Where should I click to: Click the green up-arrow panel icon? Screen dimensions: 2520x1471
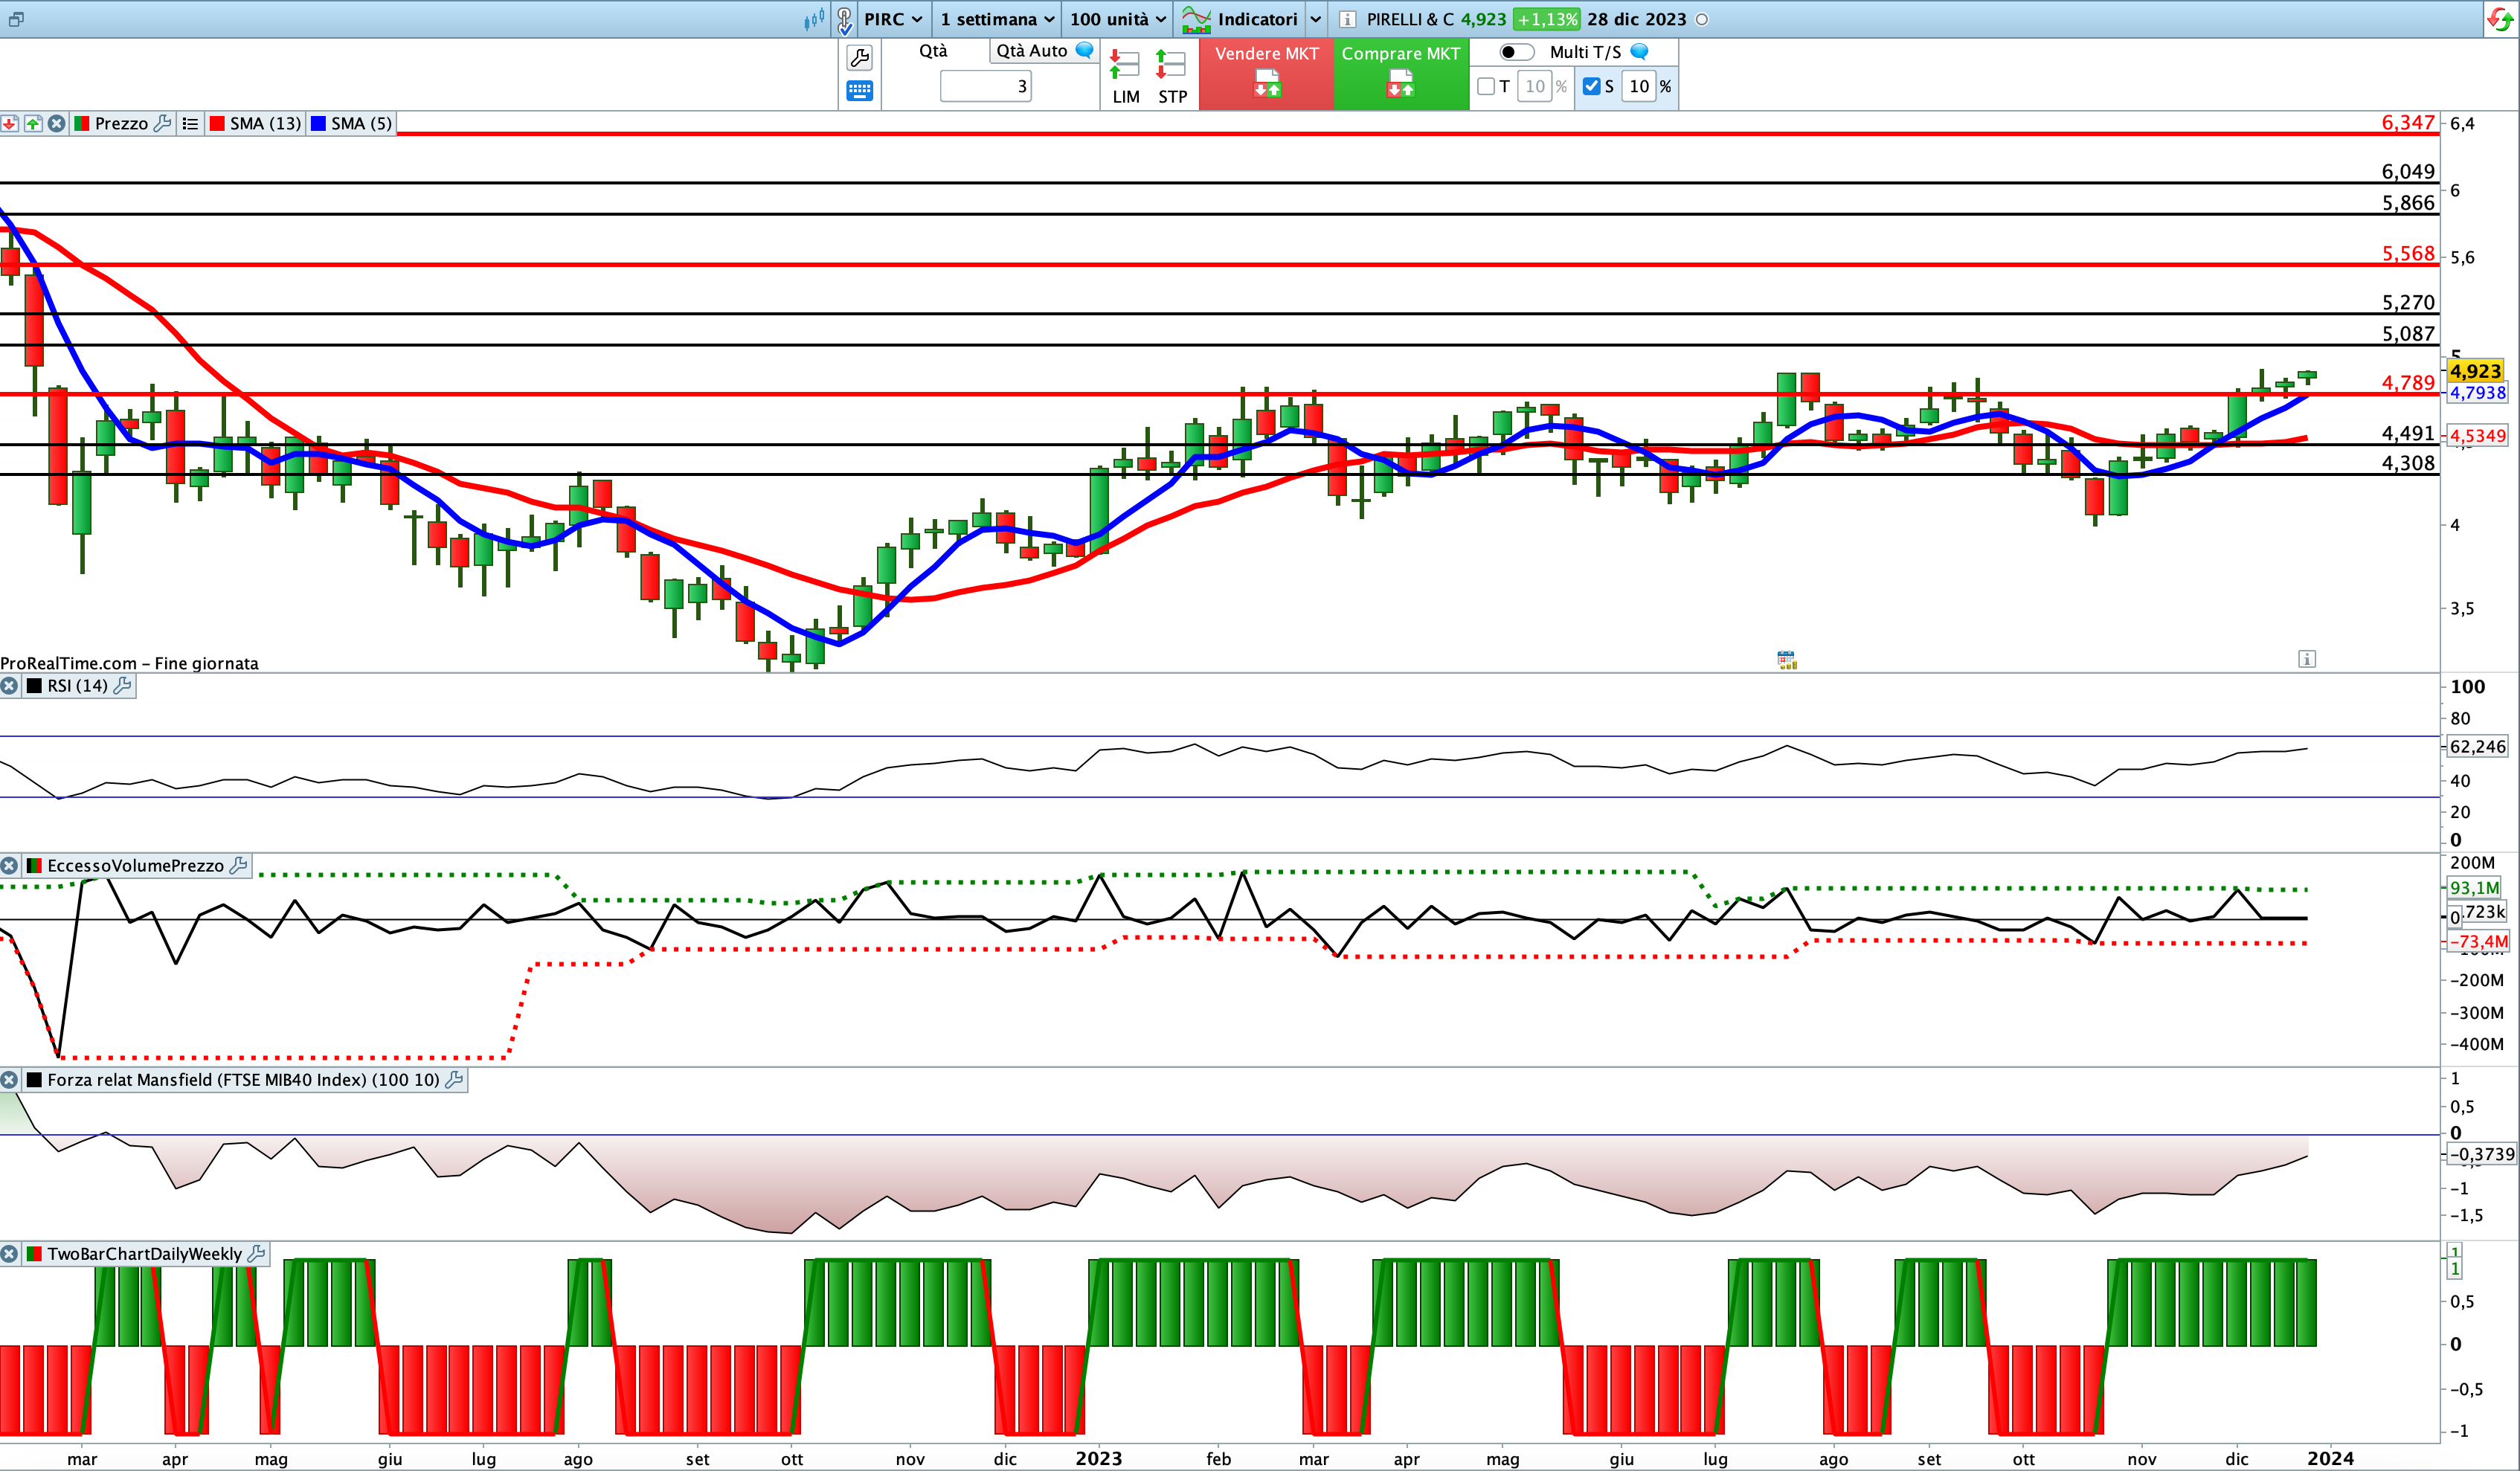tap(33, 123)
